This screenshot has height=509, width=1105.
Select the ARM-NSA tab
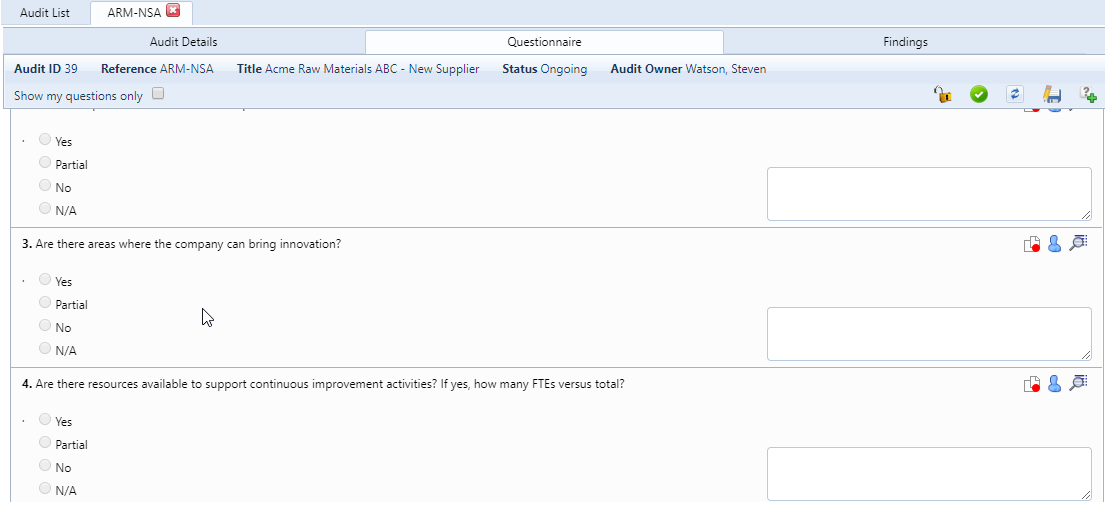coord(134,13)
